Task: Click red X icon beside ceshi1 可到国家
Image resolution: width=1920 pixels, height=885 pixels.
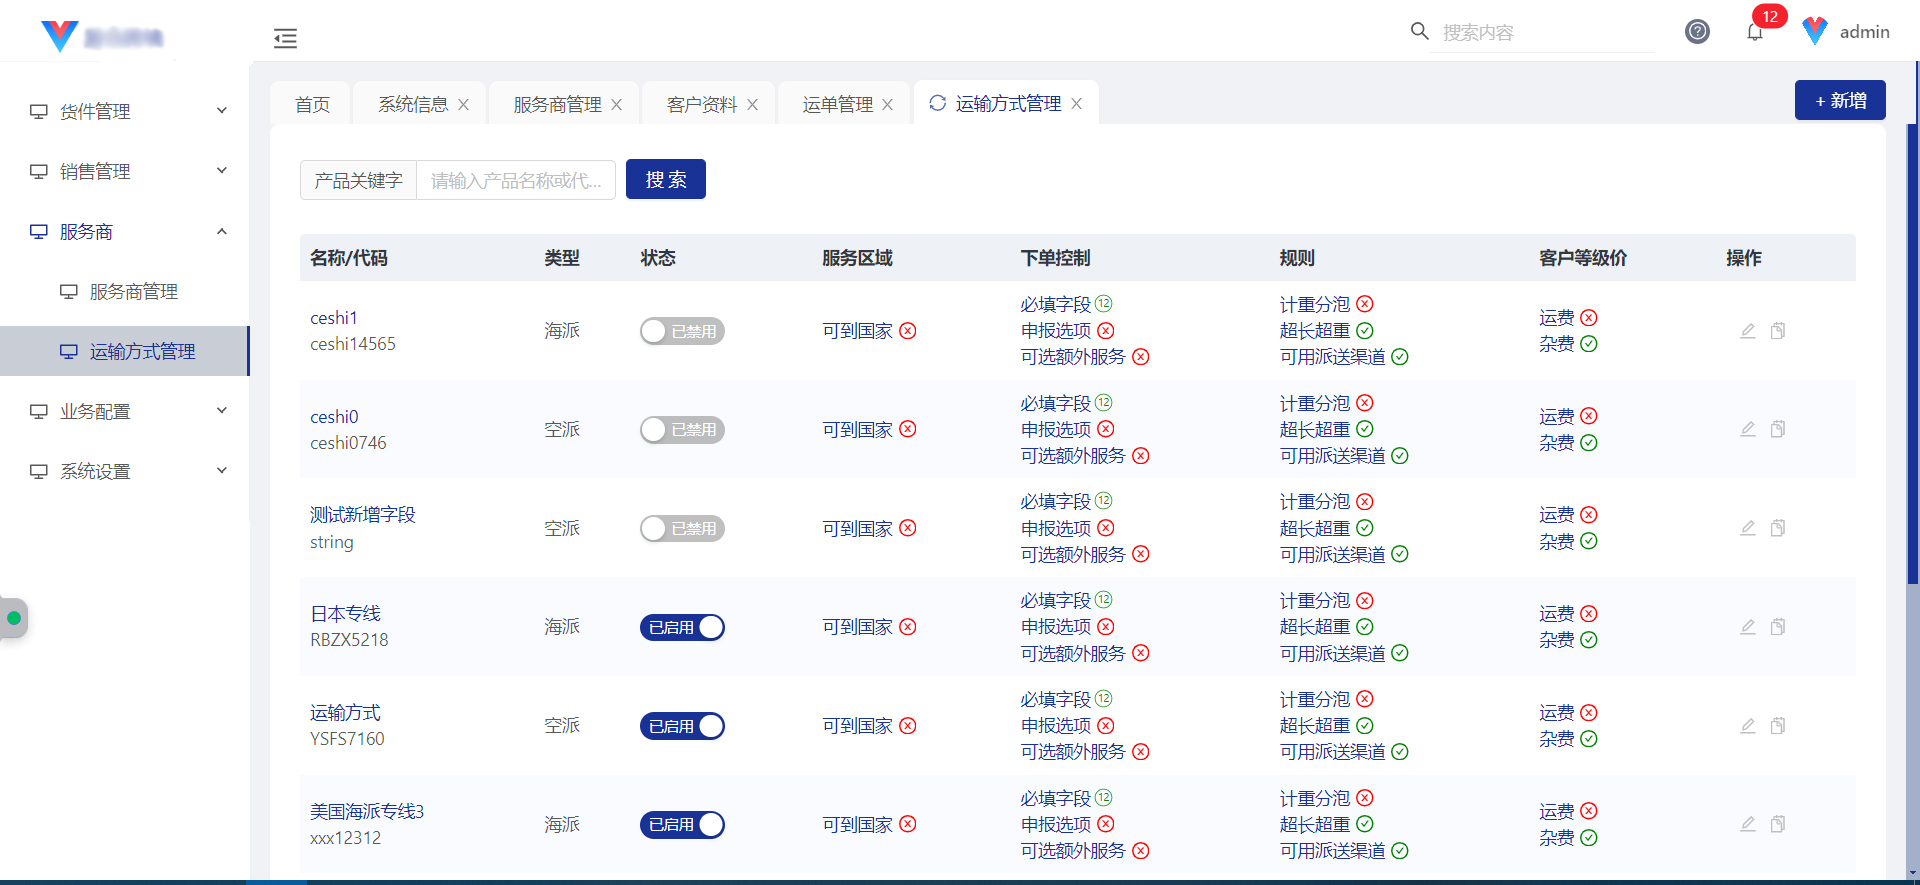Action: pyautogui.click(x=907, y=331)
